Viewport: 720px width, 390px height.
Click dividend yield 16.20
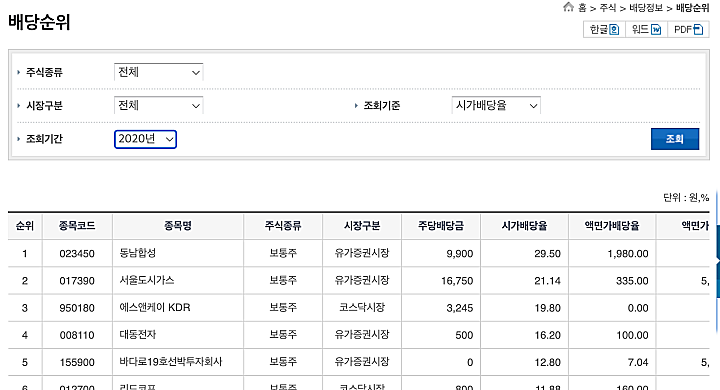(547, 335)
